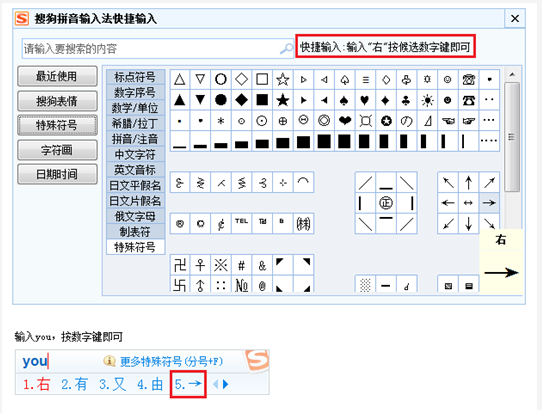
Task: Select the 希腊/拉丁 category
Action: click(135, 123)
